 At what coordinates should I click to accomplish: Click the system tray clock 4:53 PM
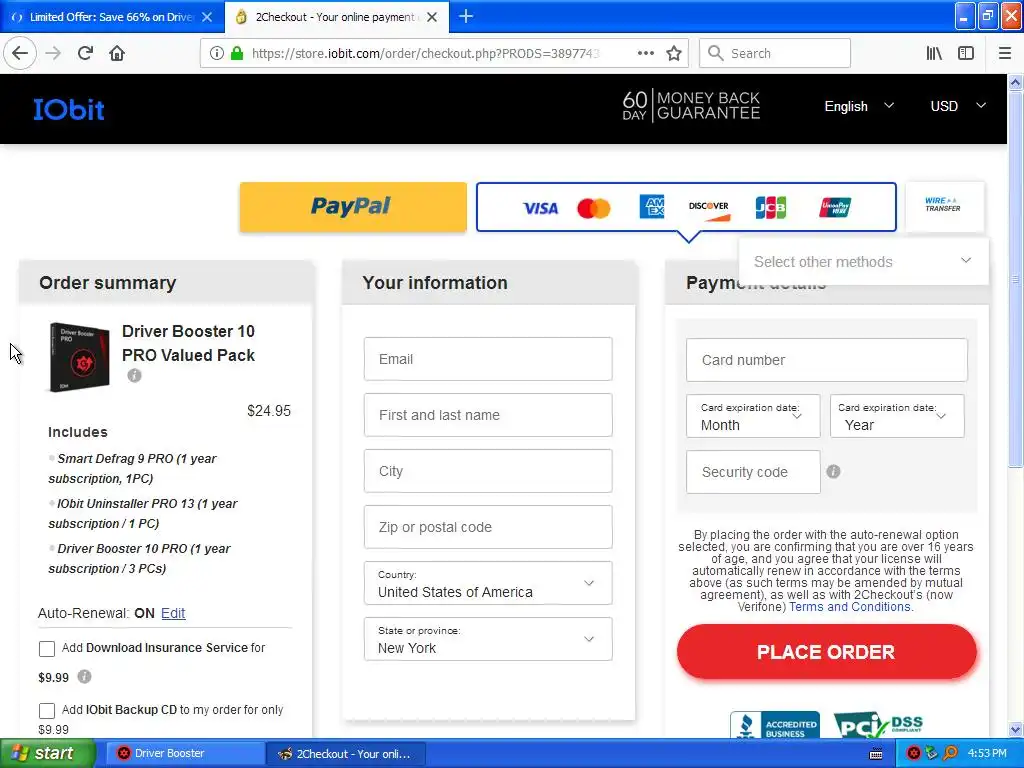pos(987,754)
